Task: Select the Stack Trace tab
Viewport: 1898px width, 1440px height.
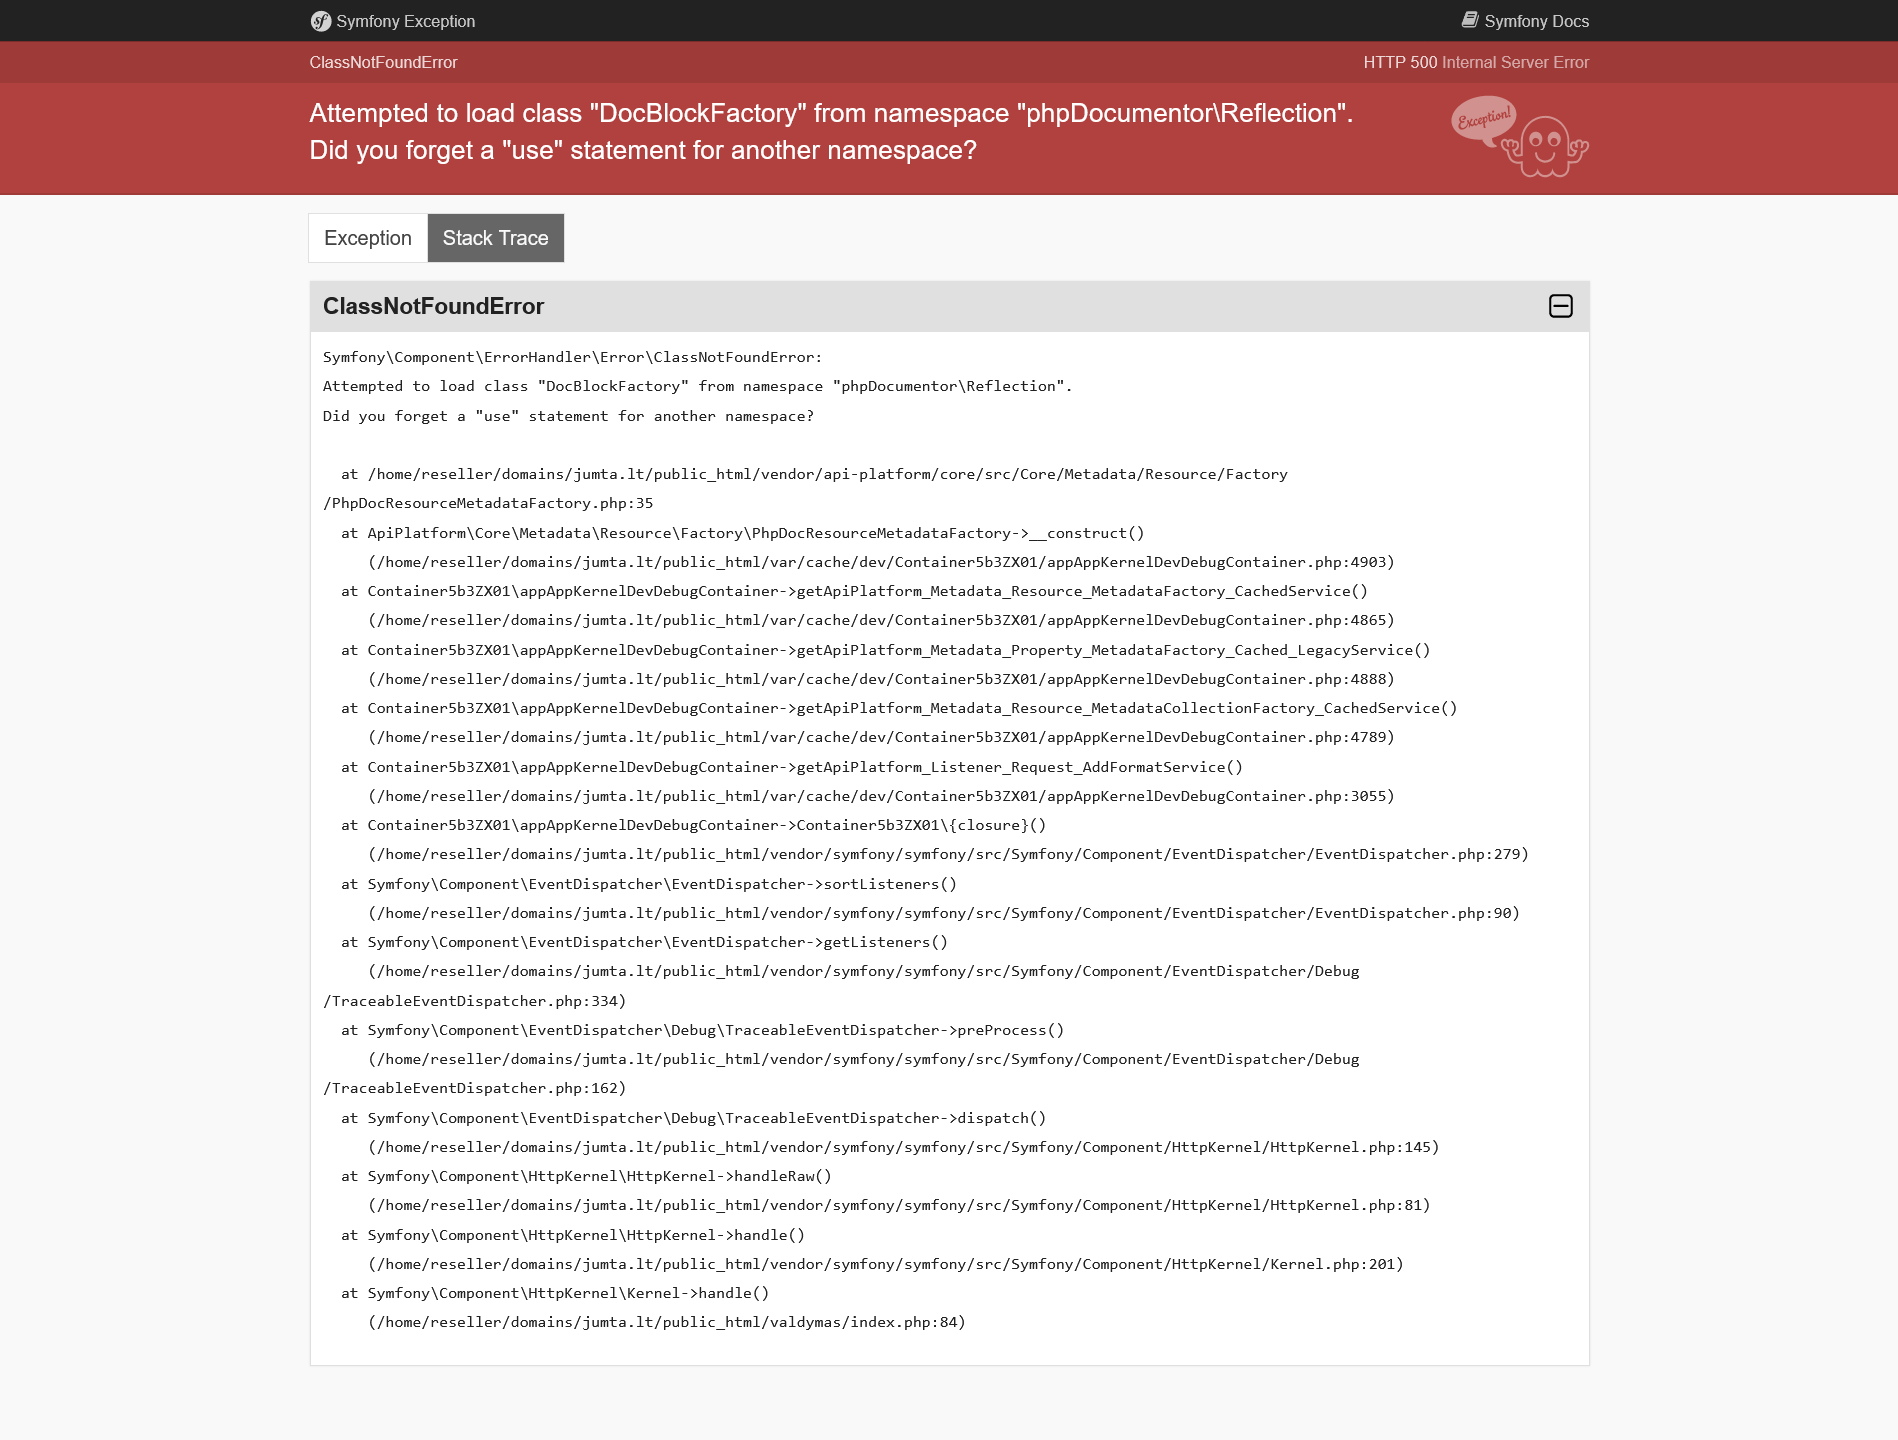Action: coord(496,238)
